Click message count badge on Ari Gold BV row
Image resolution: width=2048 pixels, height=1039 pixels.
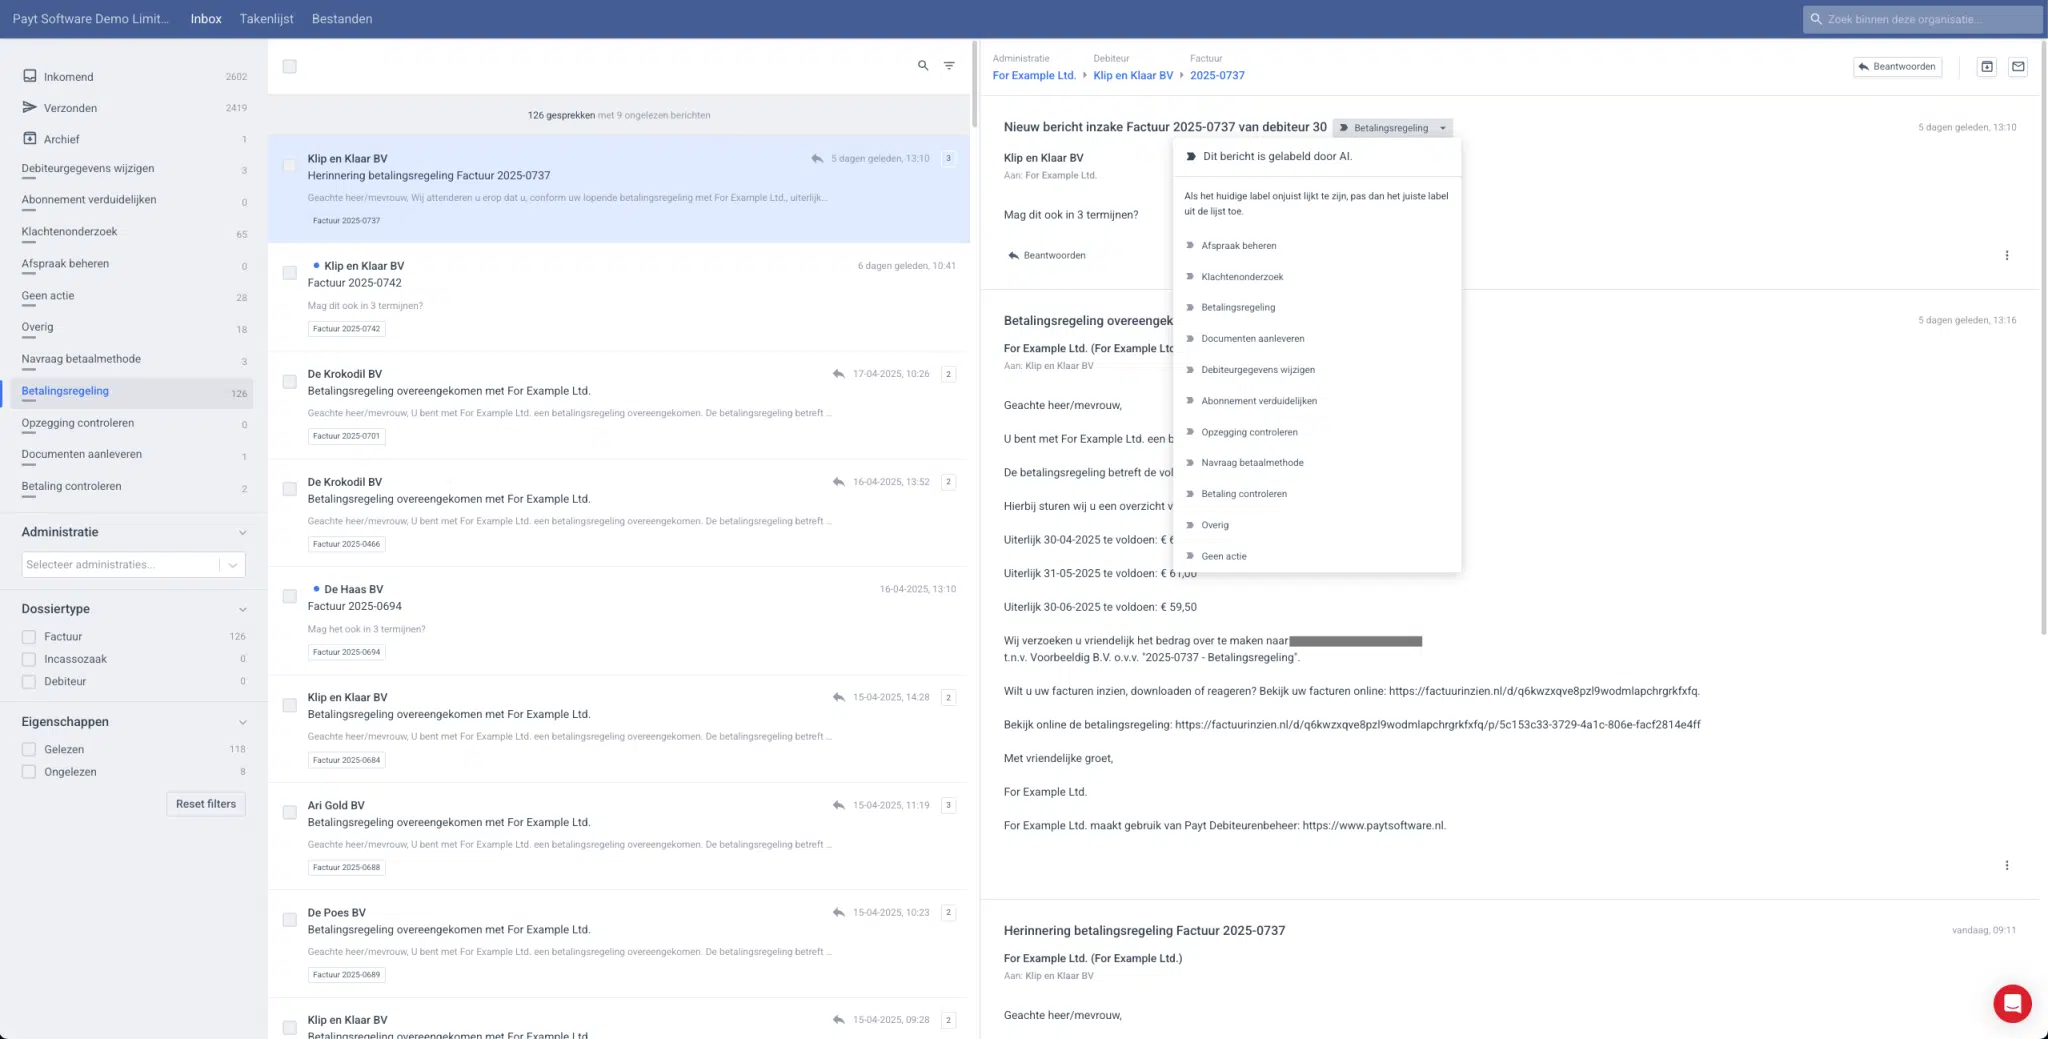(x=948, y=805)
